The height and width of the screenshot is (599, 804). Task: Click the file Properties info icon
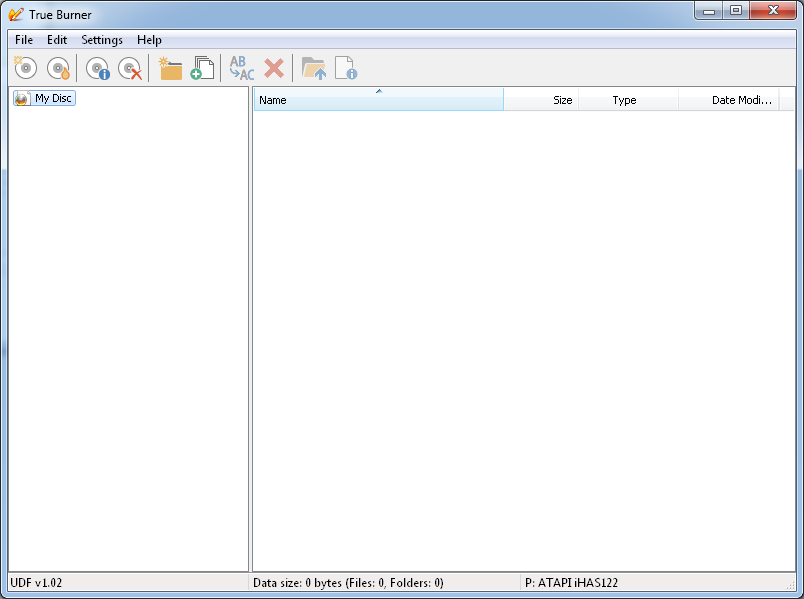346,68
